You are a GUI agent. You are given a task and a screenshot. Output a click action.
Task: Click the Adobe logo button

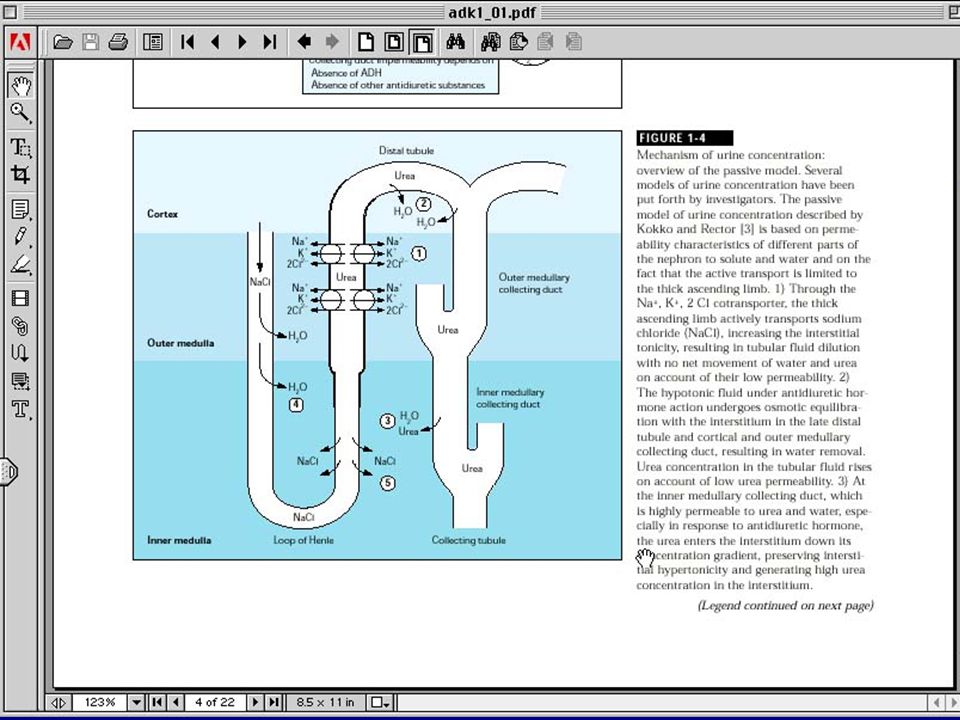click(20, 42)
